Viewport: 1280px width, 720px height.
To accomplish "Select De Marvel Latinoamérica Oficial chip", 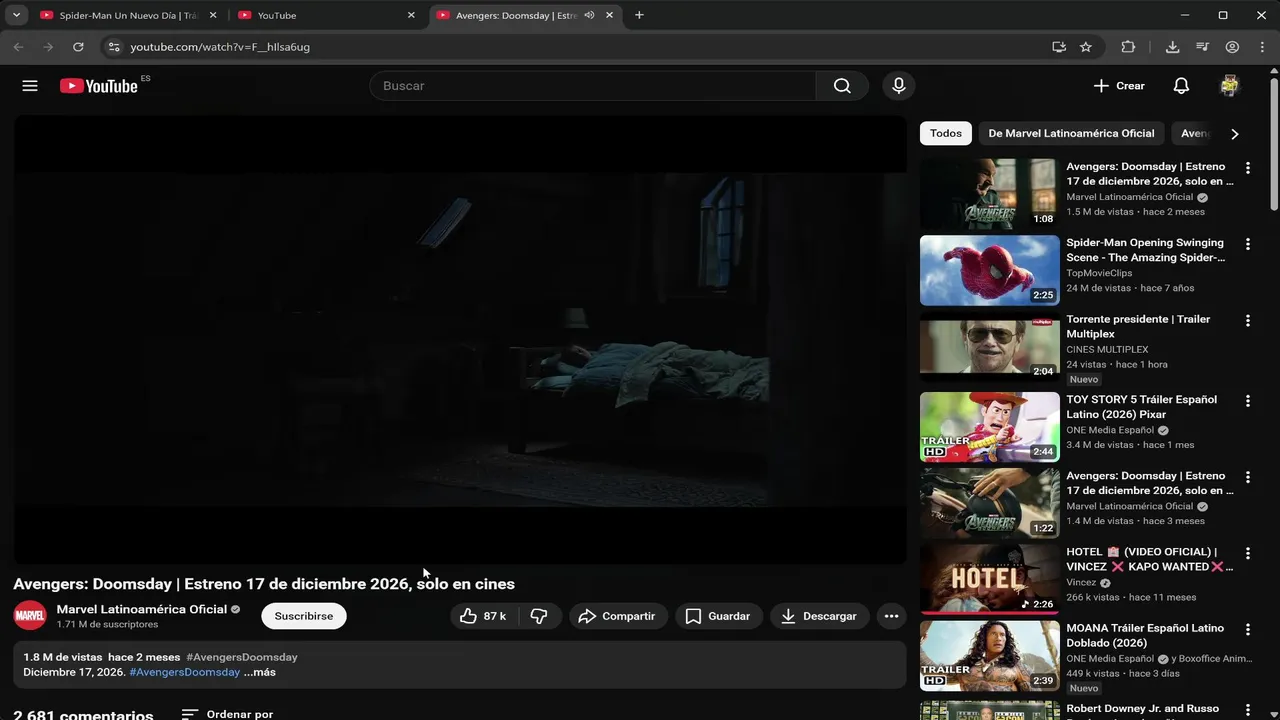I will [x=1071, y=133].
